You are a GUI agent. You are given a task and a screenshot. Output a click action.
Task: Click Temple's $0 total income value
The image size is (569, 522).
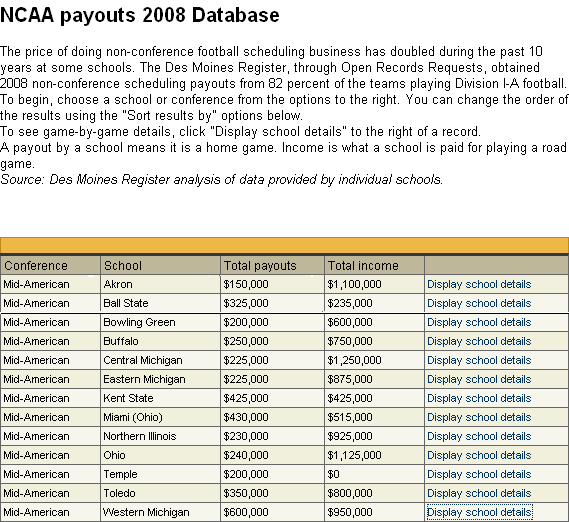tap(333, 474)
